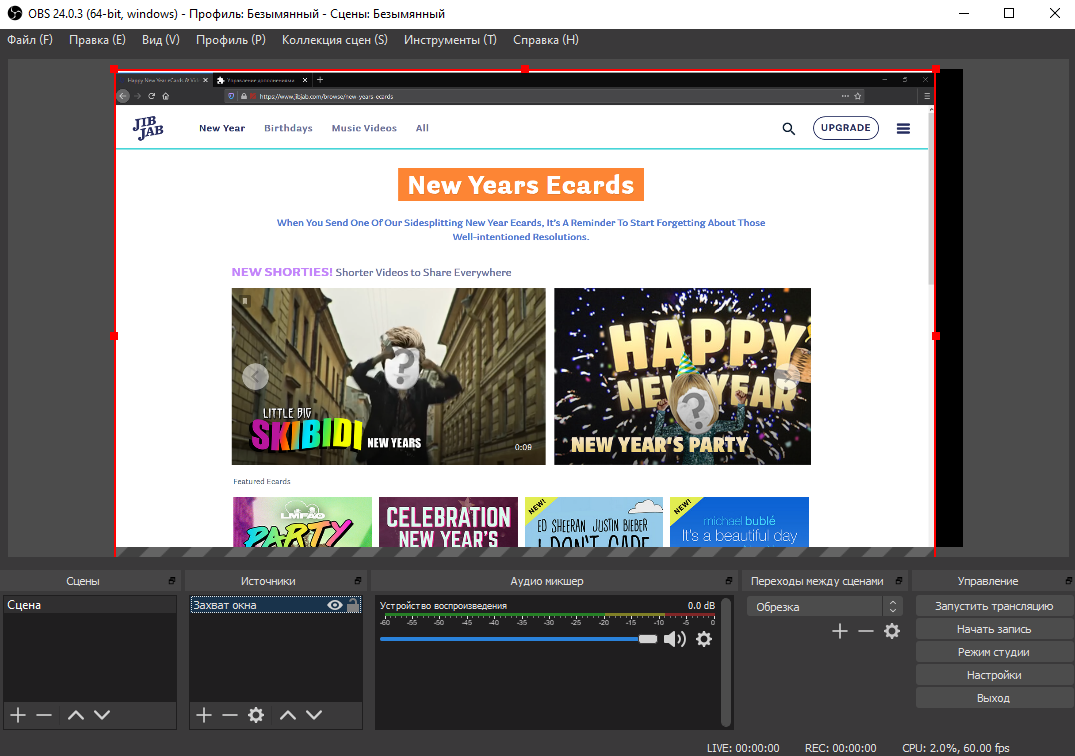This screenshot has width=1075, height=756.
Task: Click the Skibidi New Years video thumbnail
Action: [389, 376]
